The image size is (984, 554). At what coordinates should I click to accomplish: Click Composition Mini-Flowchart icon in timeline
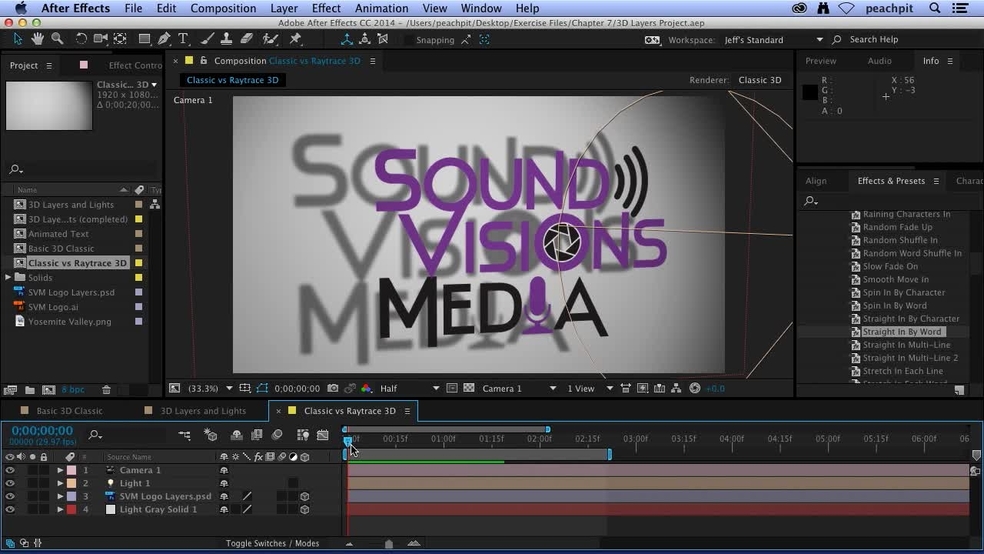click(x=184, y=434)
